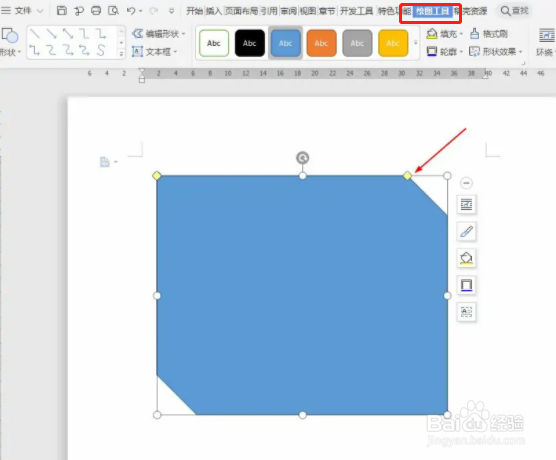
Task: Click the floating outline icon beside shape
Action: 466,285
